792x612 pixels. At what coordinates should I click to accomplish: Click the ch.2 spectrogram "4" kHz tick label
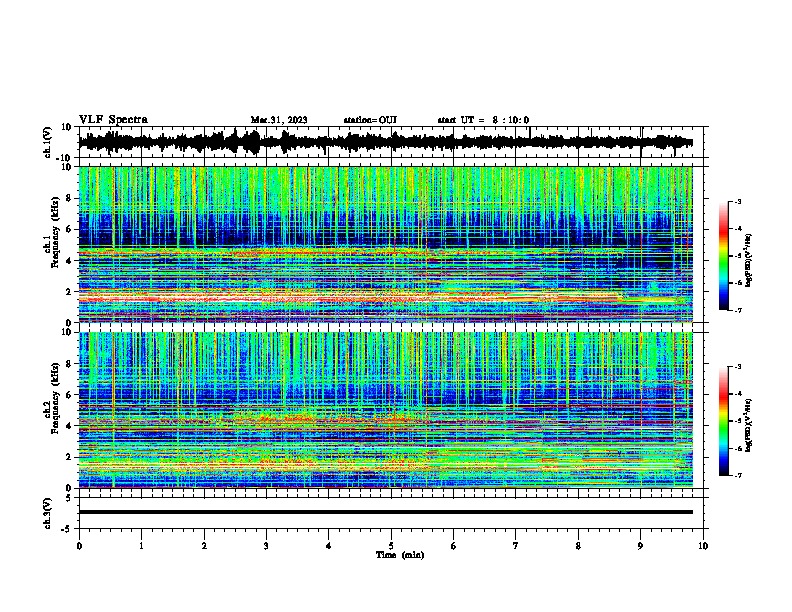coord(69,426)
